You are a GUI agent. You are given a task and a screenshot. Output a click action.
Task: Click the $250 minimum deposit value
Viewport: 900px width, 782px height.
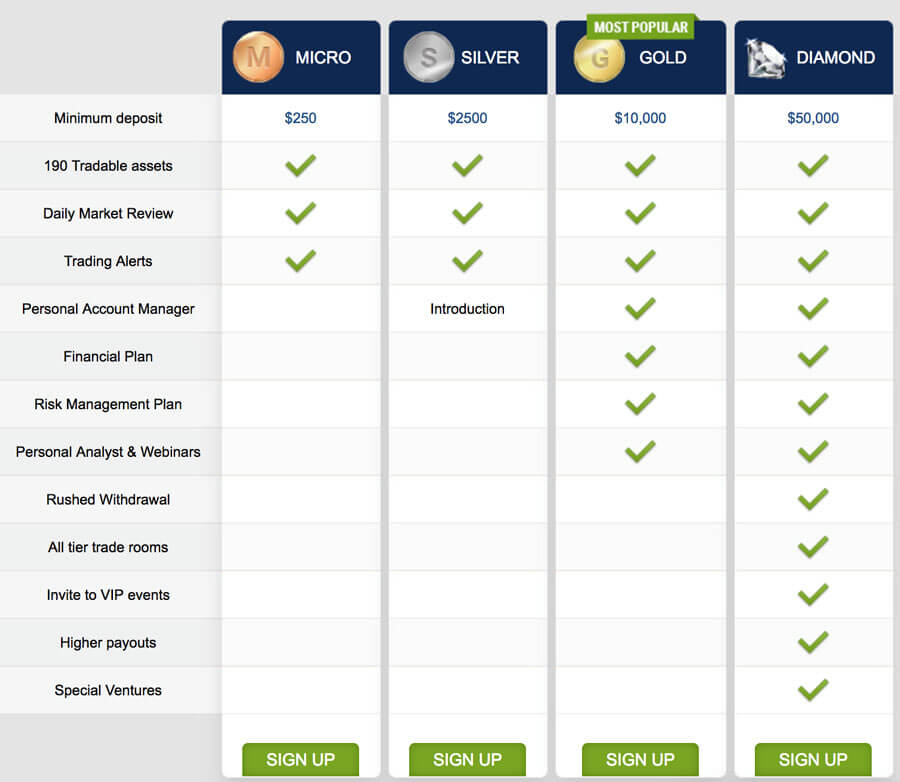coord(300,118)
